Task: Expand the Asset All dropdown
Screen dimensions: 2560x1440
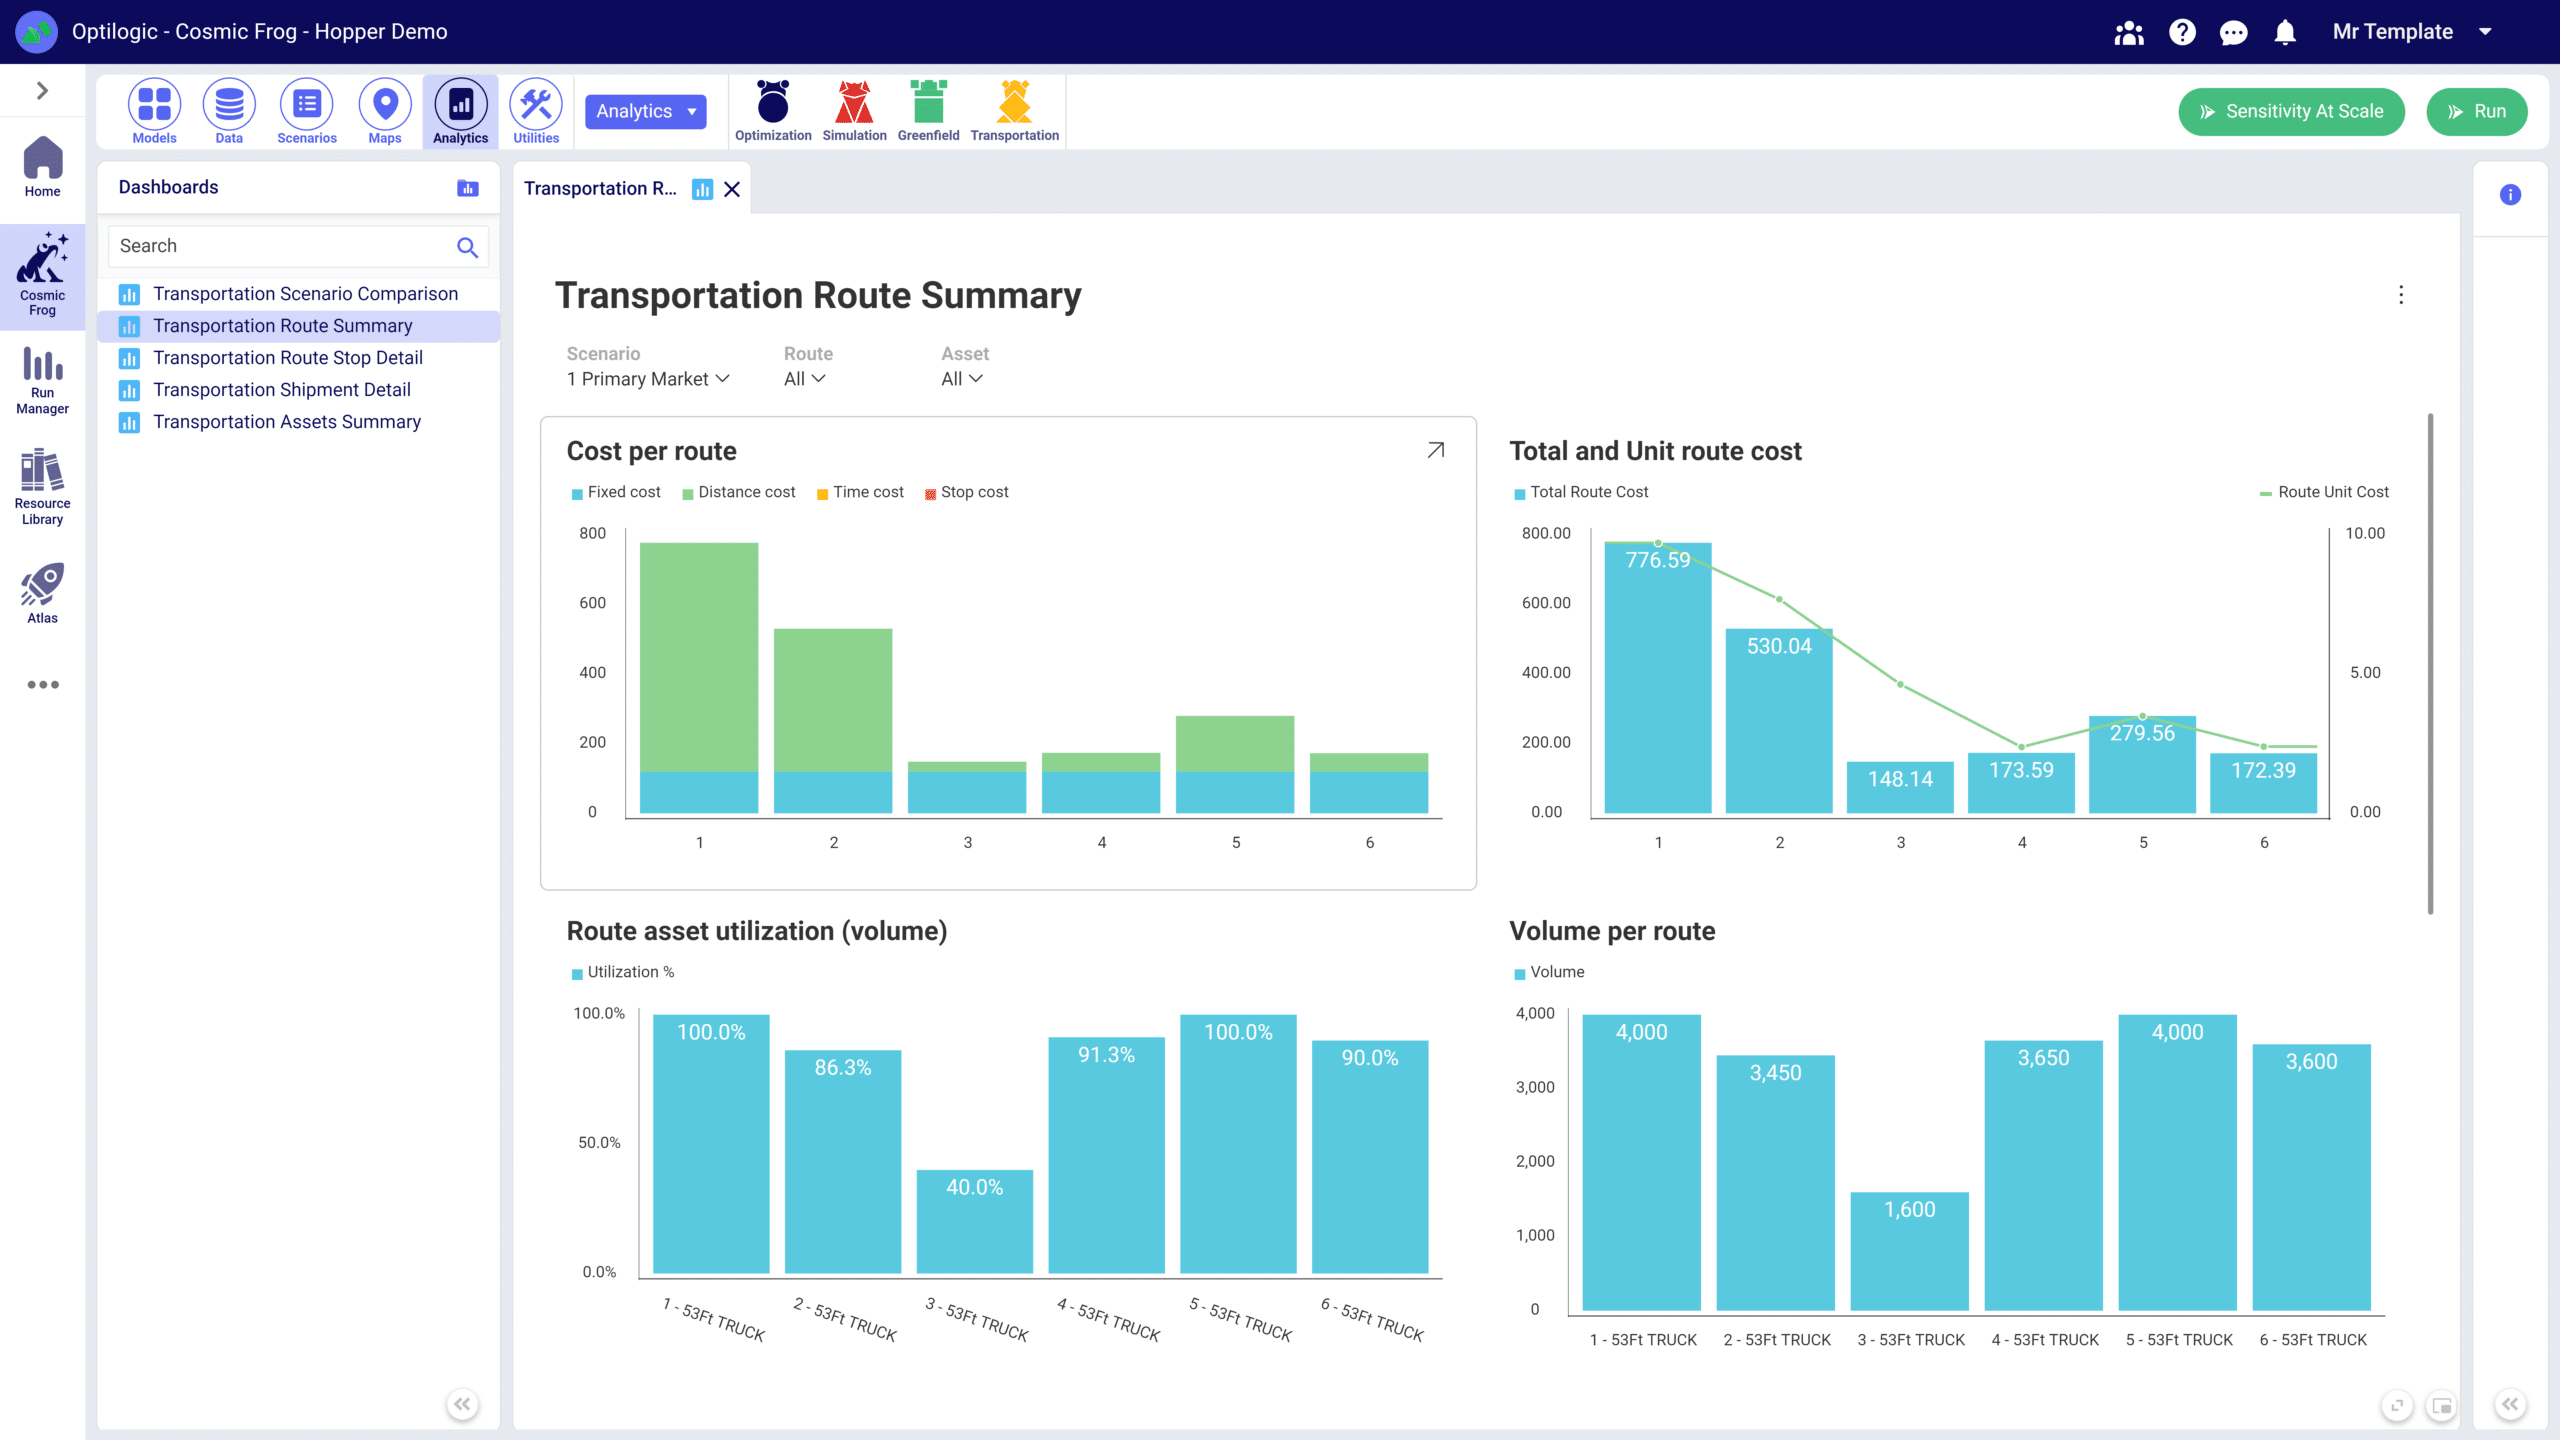Action: point(961,379)
